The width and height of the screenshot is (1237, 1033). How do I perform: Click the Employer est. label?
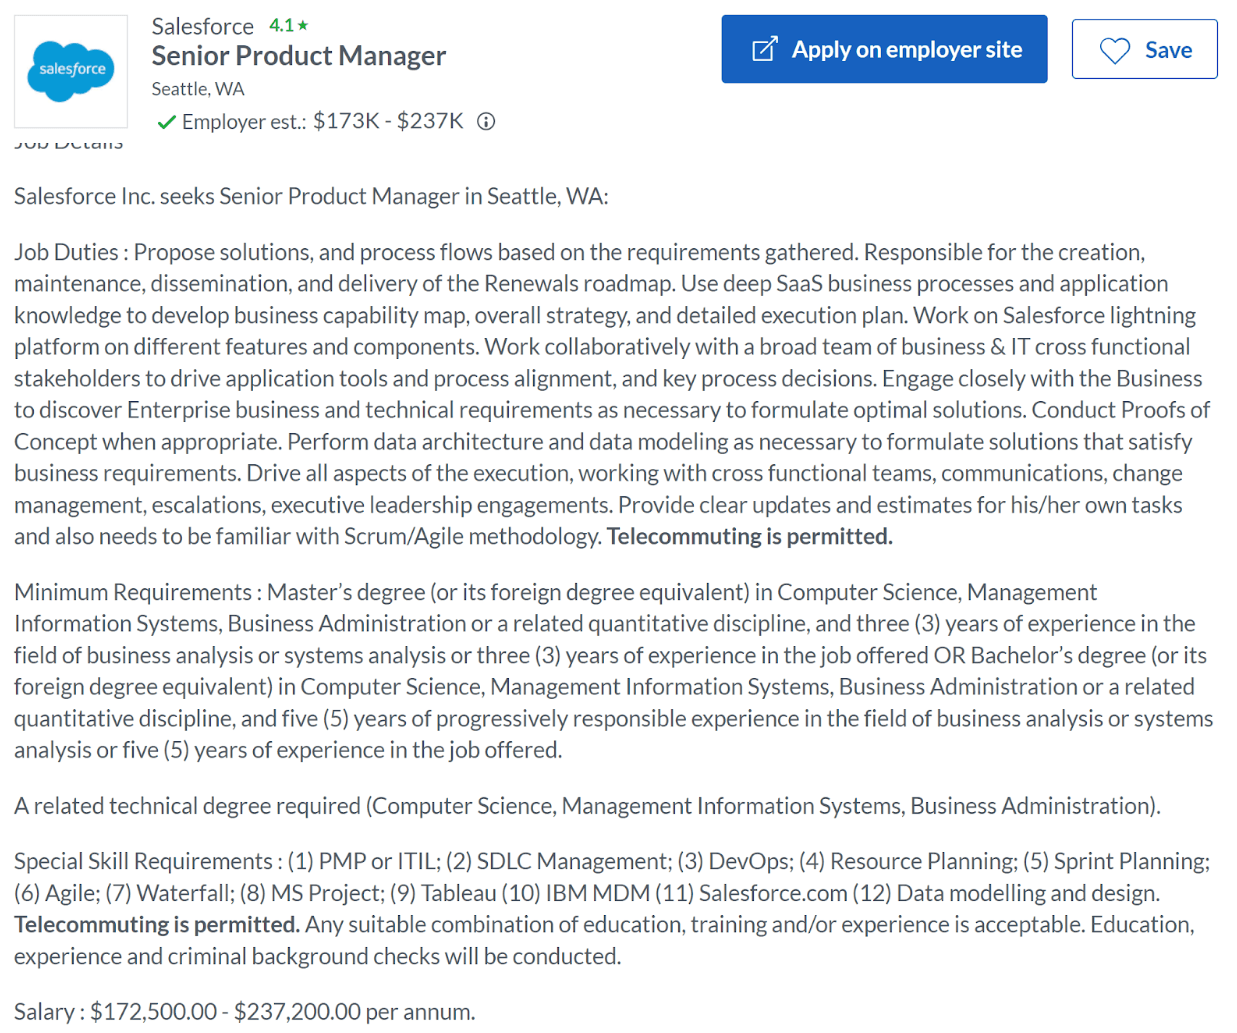[245, 122]
